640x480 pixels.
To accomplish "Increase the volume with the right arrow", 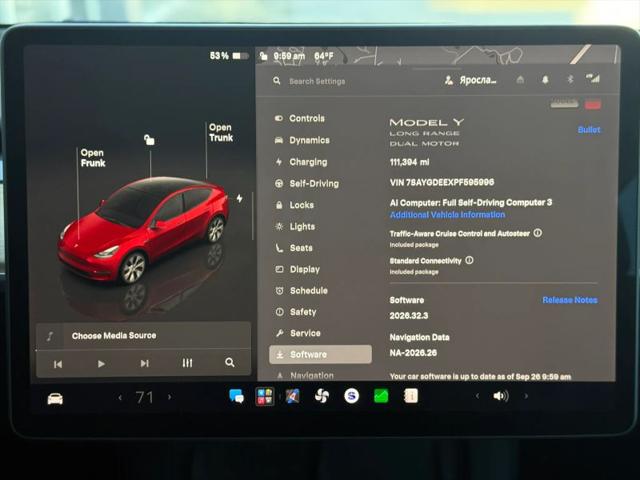I will coord(526,396).
